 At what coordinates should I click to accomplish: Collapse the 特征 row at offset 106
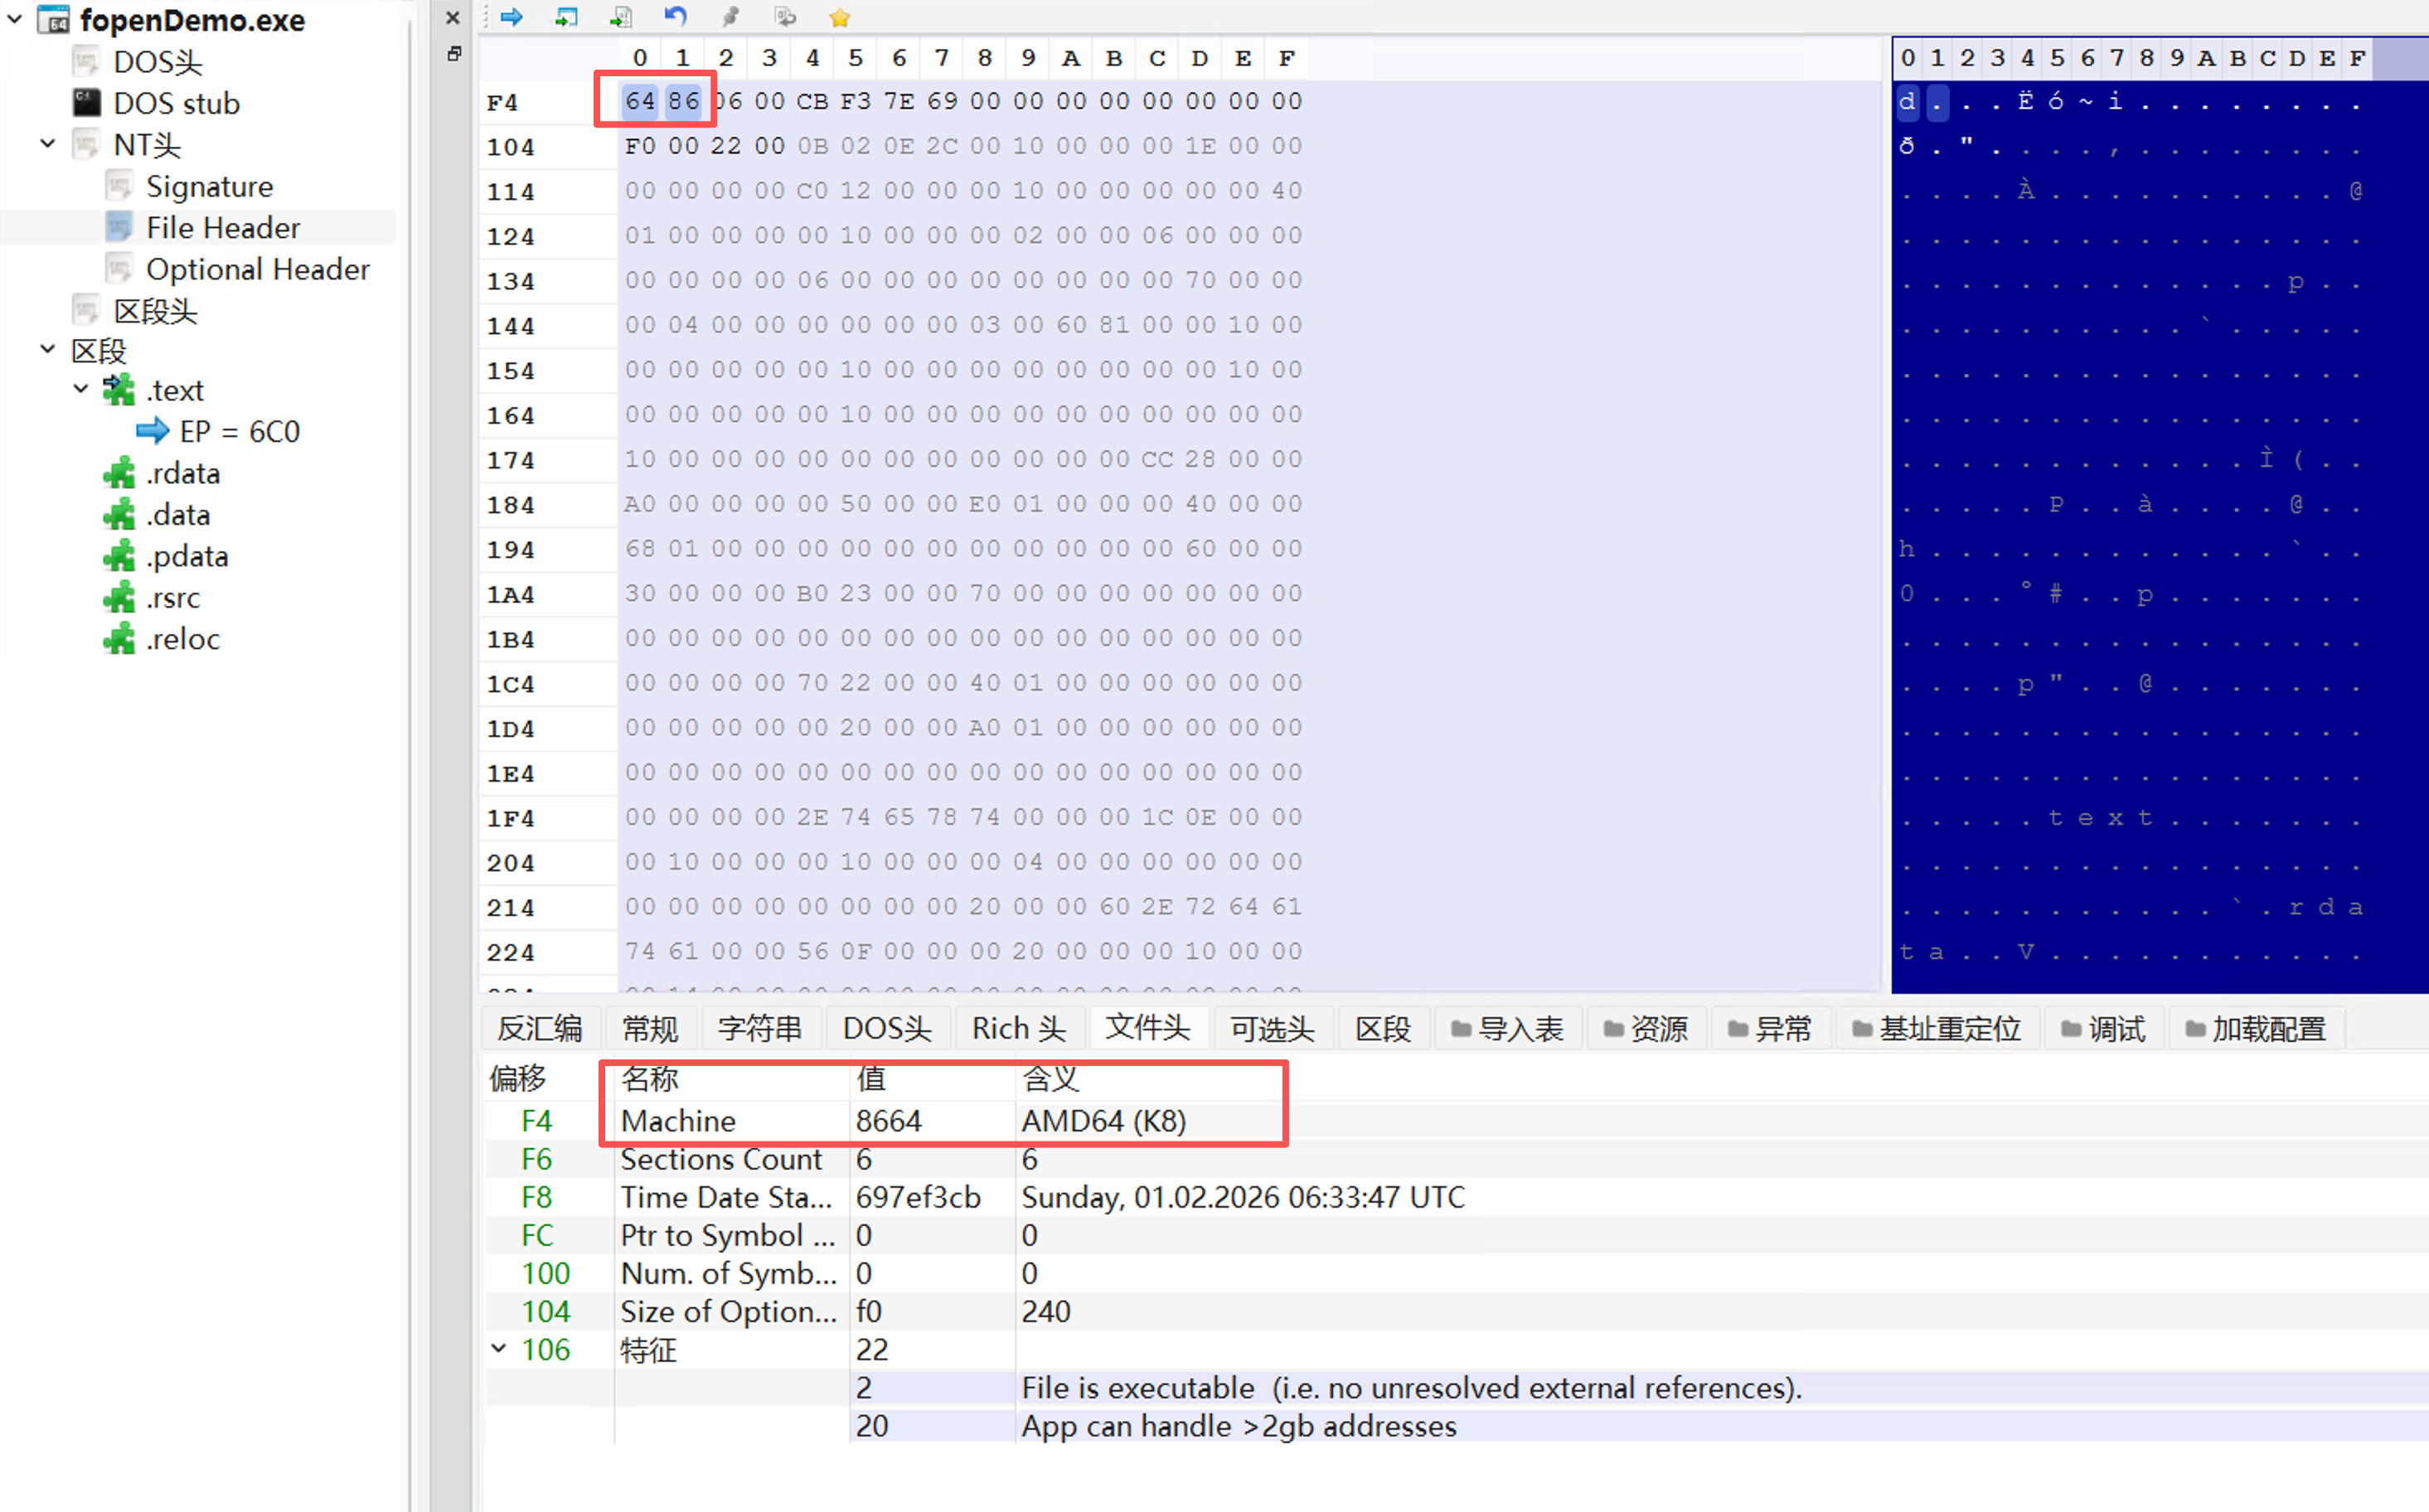499,1348
